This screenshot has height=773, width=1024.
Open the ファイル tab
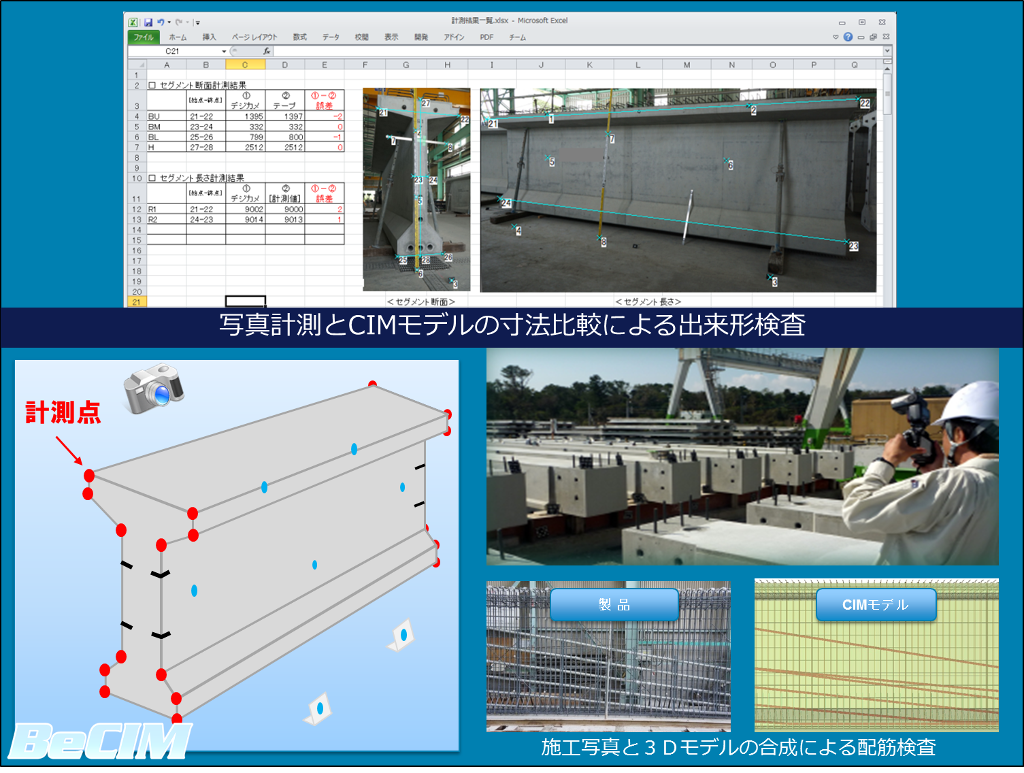coord(143,37)
